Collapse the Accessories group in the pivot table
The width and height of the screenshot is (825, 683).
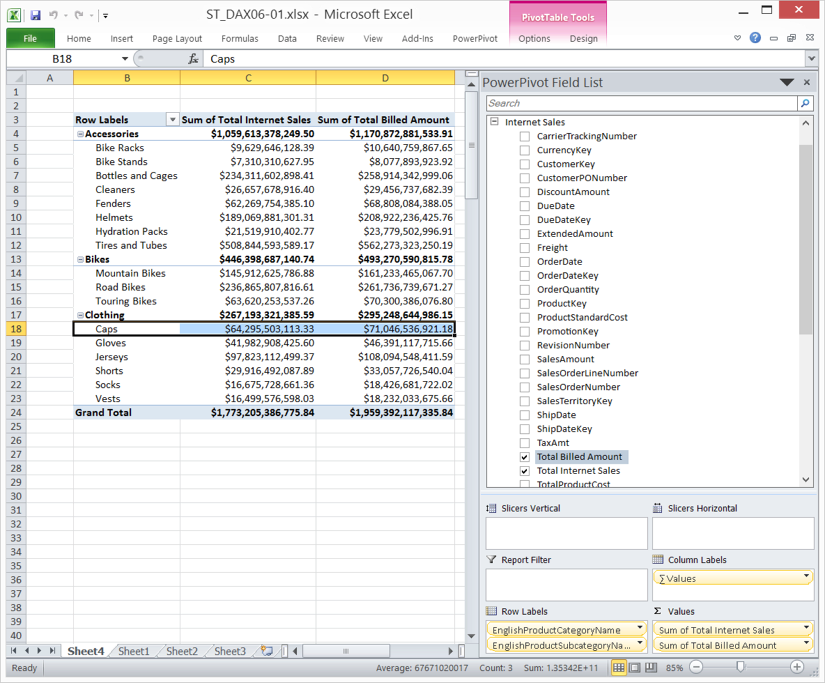coord(80,134)
